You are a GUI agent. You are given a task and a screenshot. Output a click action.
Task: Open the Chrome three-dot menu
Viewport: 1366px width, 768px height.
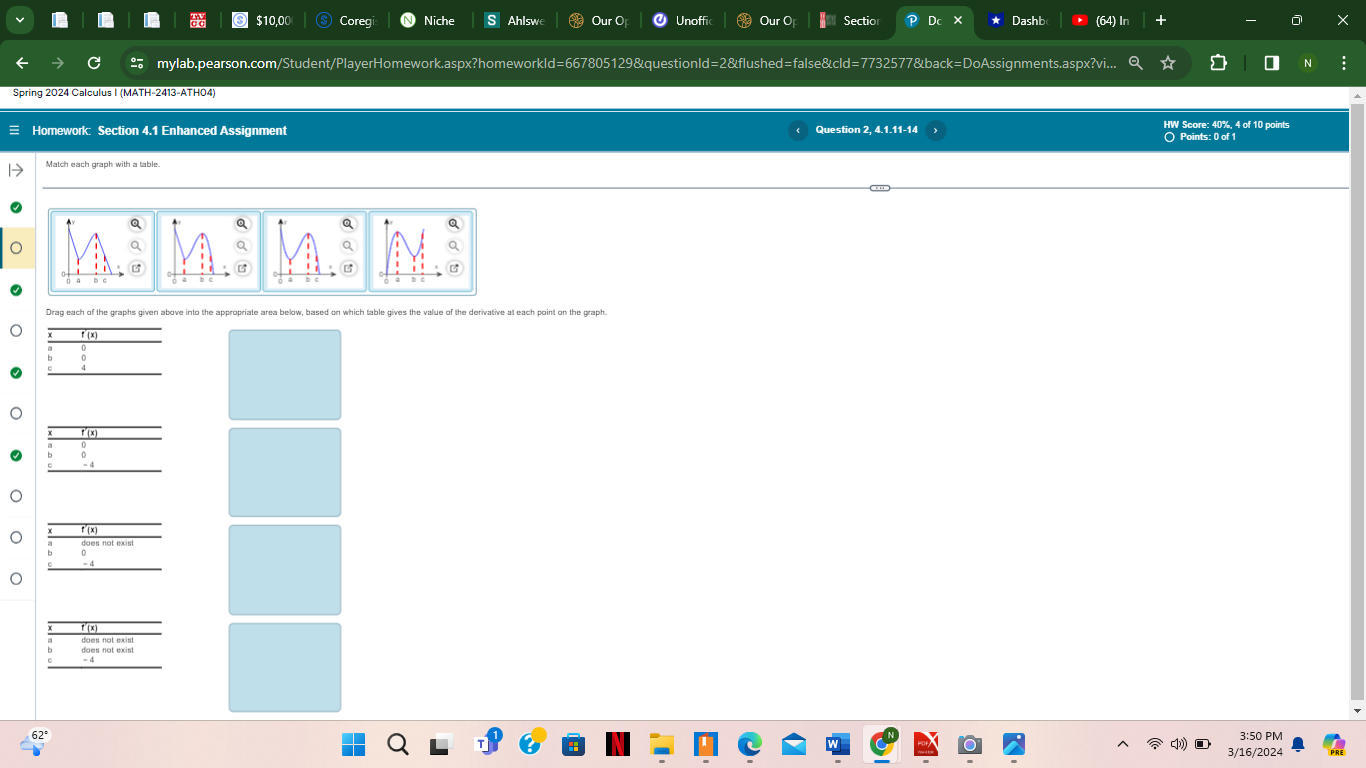1344,63
